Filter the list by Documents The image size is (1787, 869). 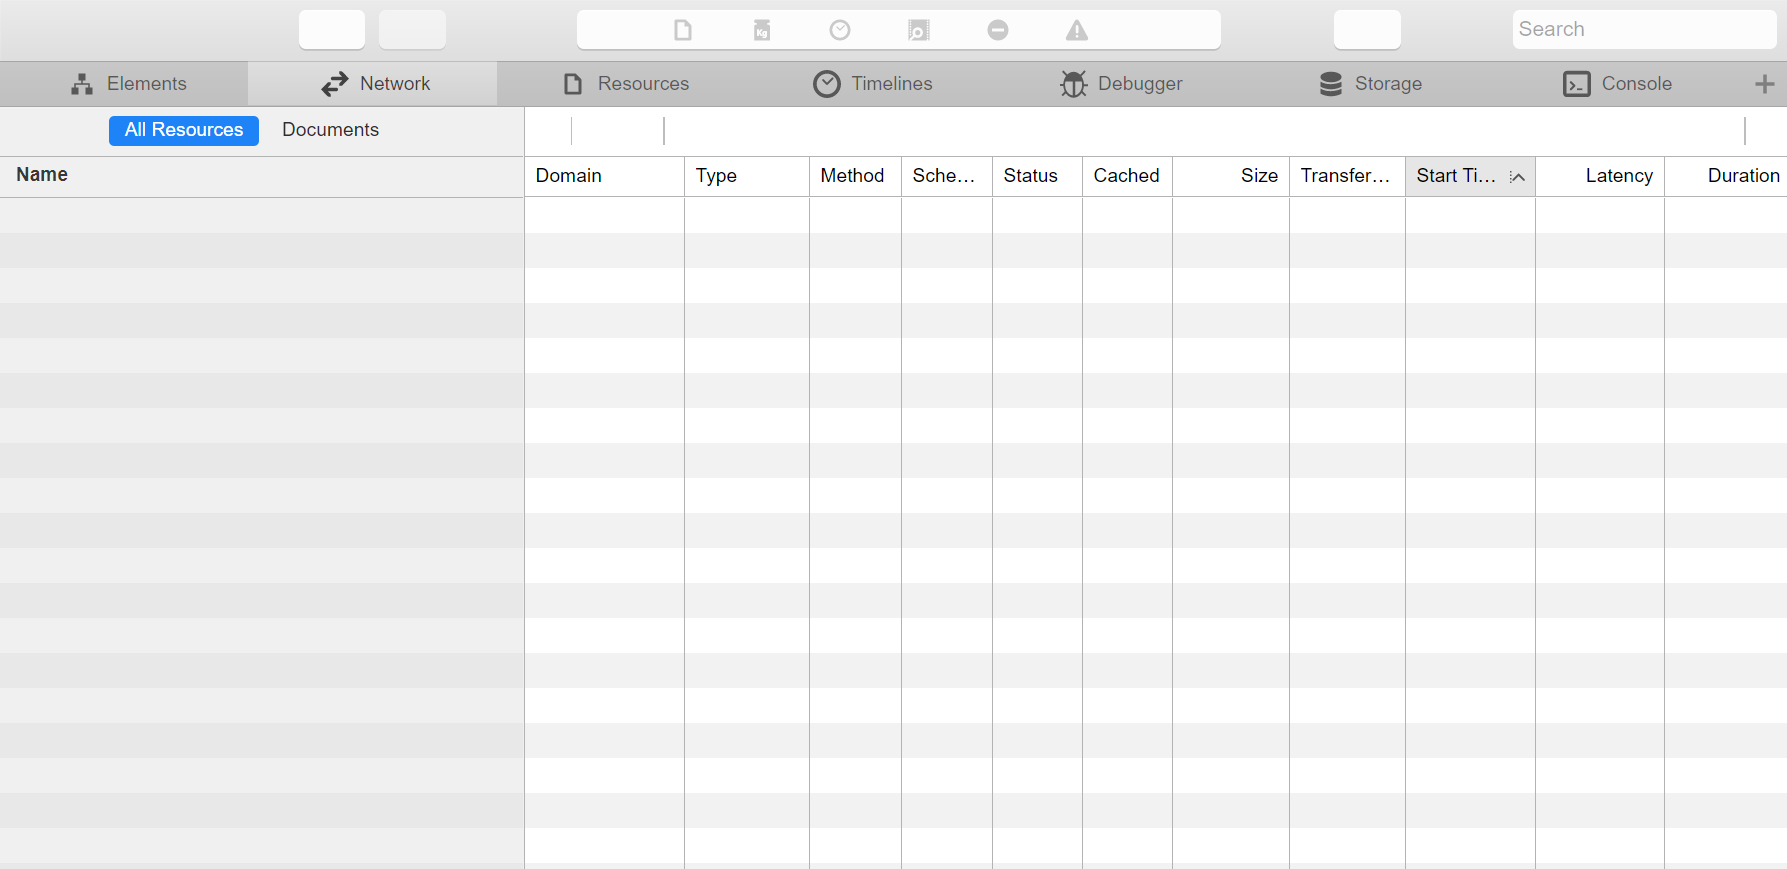coord(330,130)
